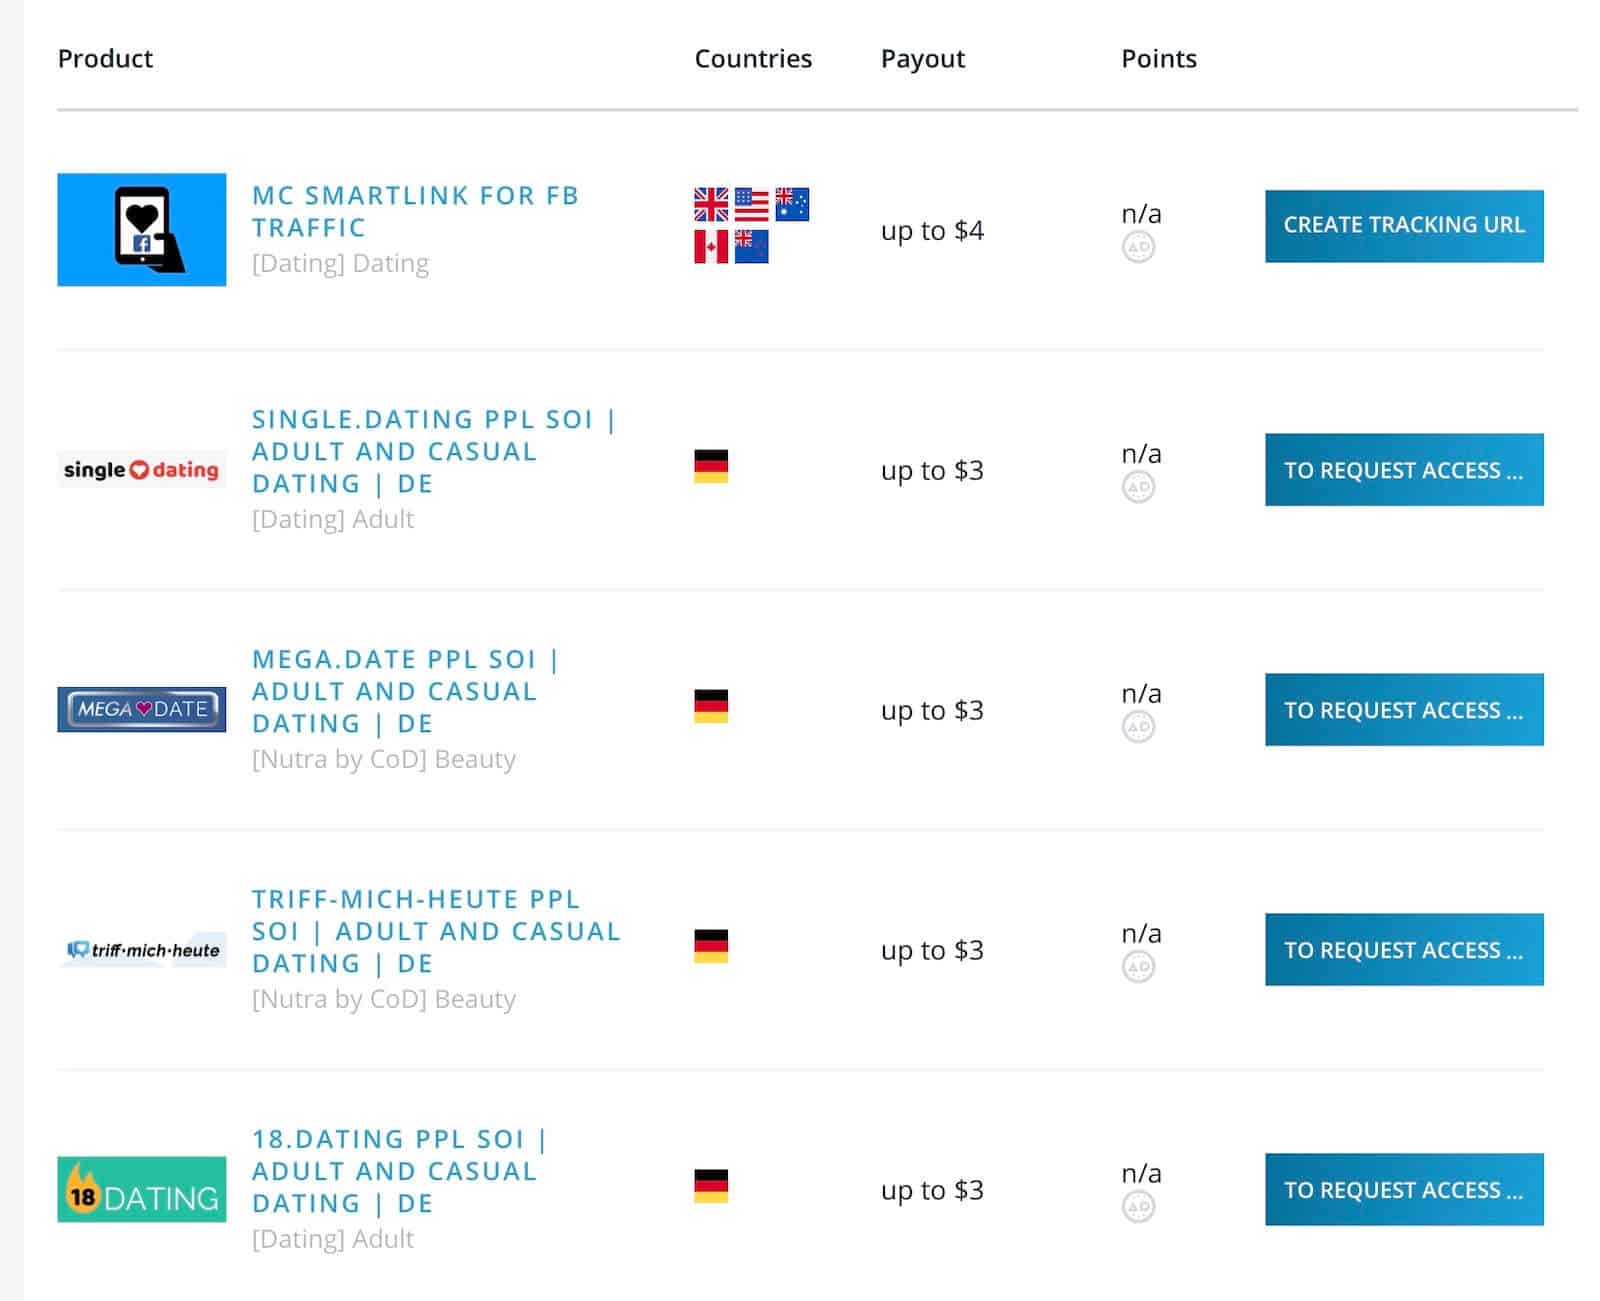Click the Product column header
Image resolution: width=1600 pixels, height=1301 pixels.
pos(105,58)
